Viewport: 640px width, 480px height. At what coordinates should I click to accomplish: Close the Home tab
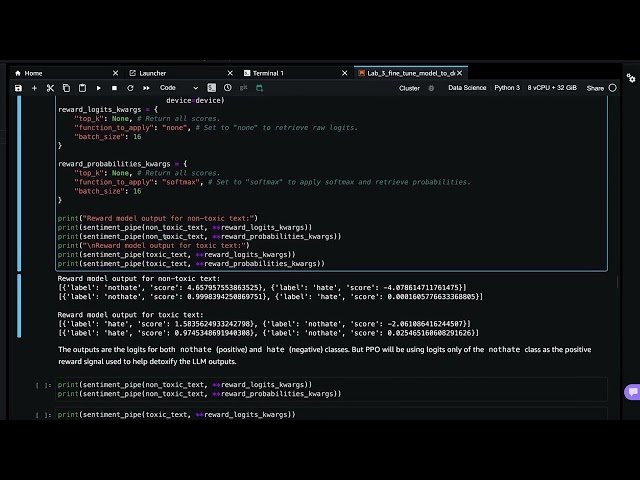(116, 73)
